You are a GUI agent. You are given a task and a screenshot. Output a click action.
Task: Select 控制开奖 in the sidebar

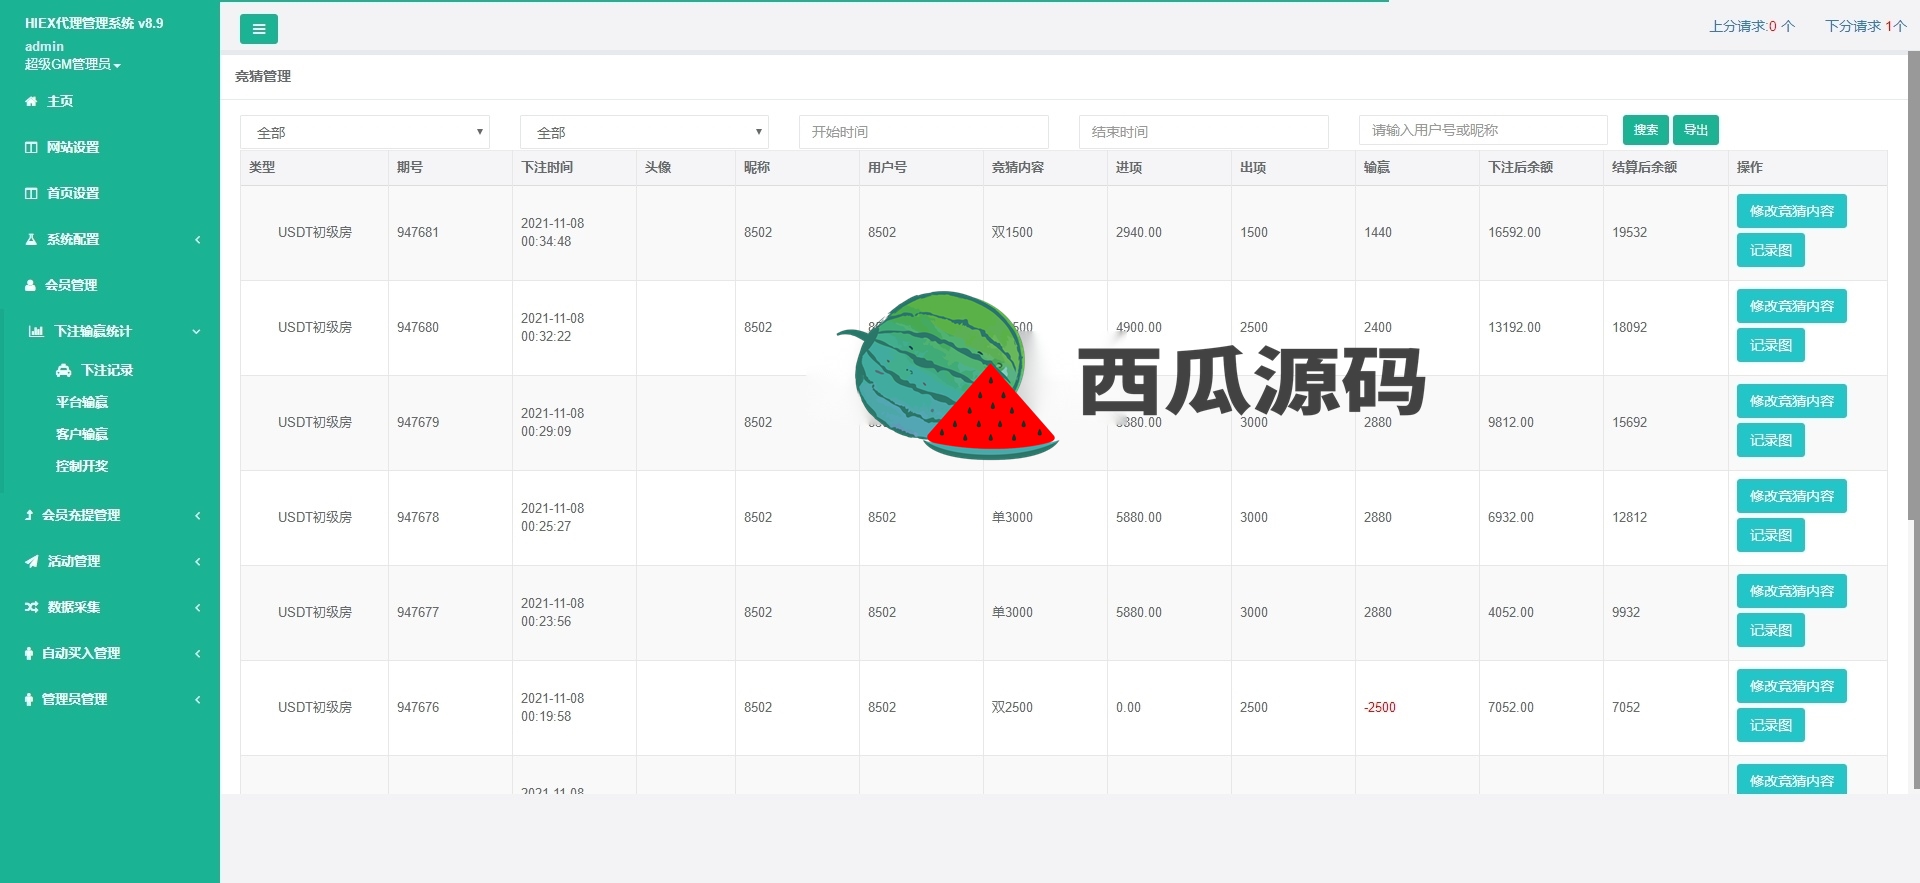point(82,466)
